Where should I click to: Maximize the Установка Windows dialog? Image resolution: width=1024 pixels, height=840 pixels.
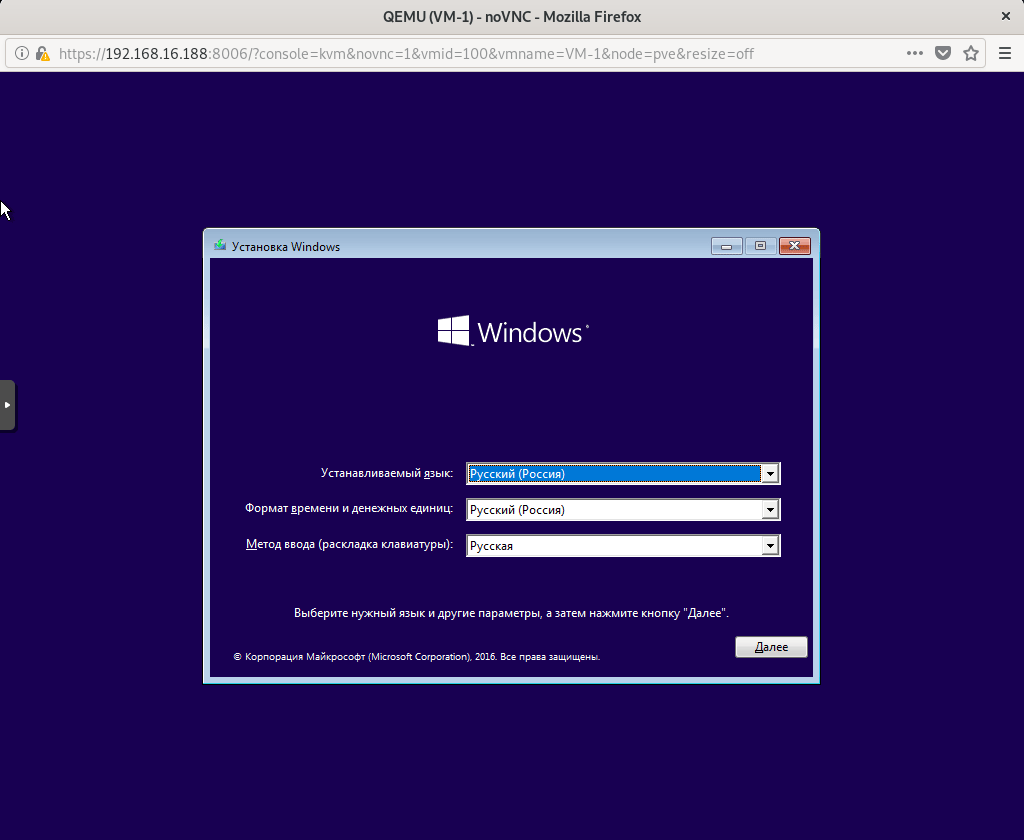(760, 246)
